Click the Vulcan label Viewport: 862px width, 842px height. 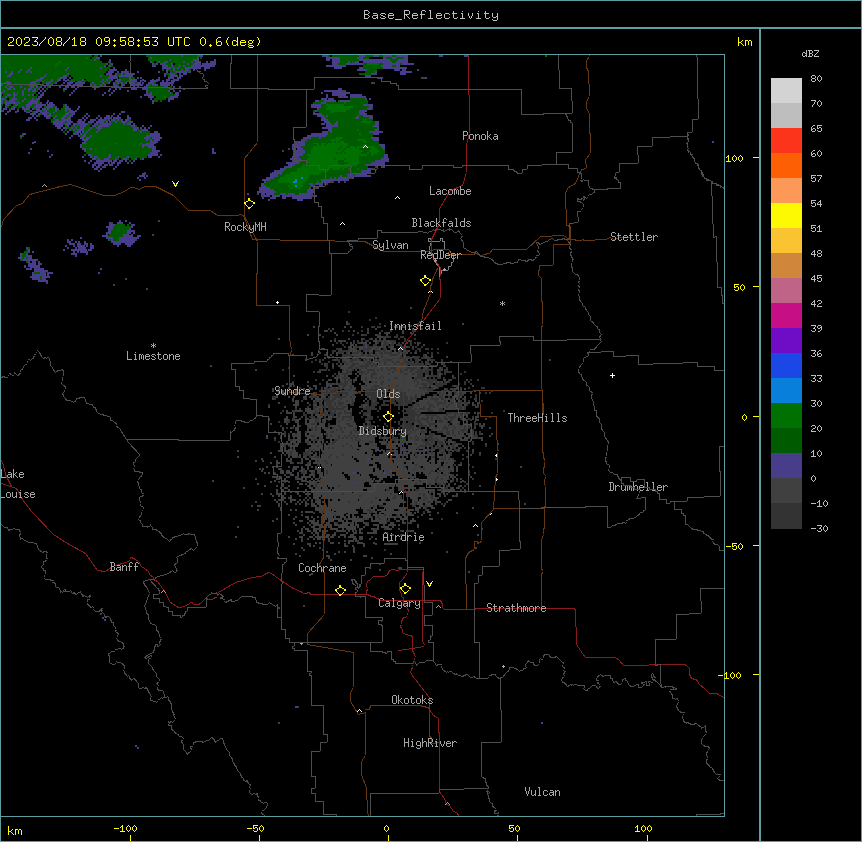click(x=543, y=792)
